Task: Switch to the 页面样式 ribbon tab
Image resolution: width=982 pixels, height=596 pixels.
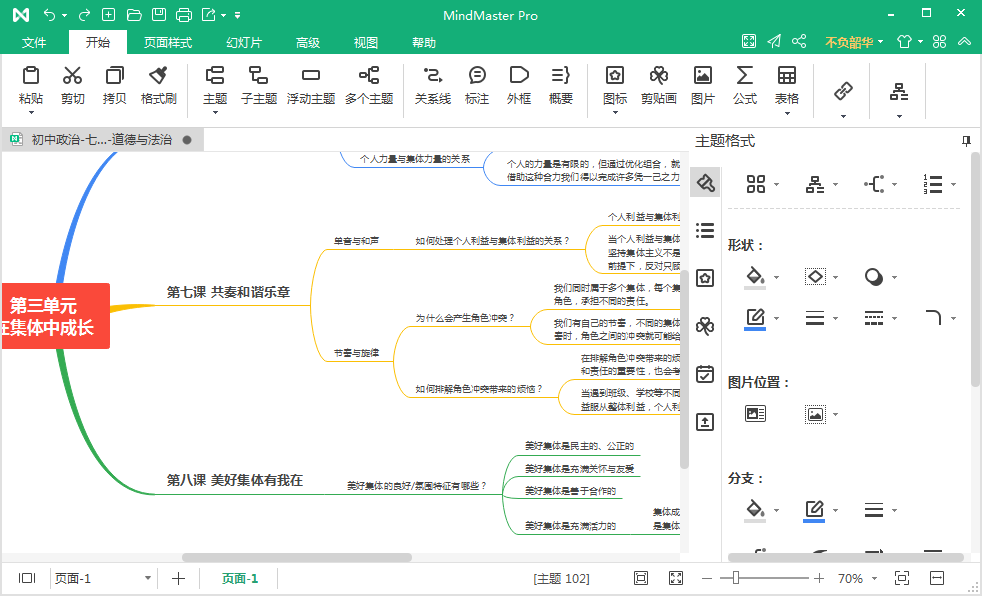Action: tap(167, 43)
